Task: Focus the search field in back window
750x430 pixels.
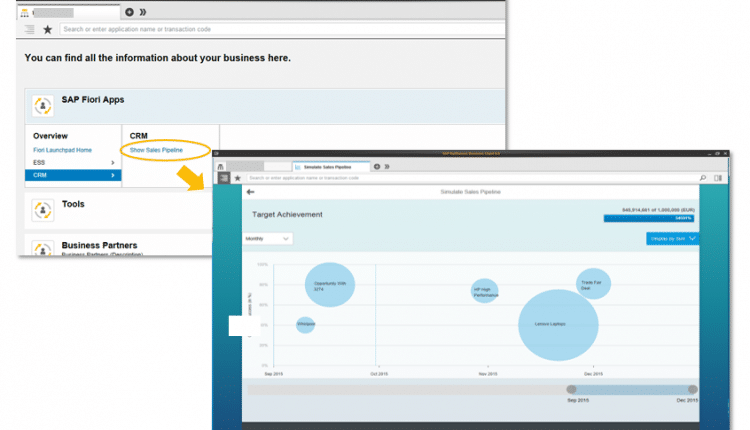Action: (x=282, y=29)
